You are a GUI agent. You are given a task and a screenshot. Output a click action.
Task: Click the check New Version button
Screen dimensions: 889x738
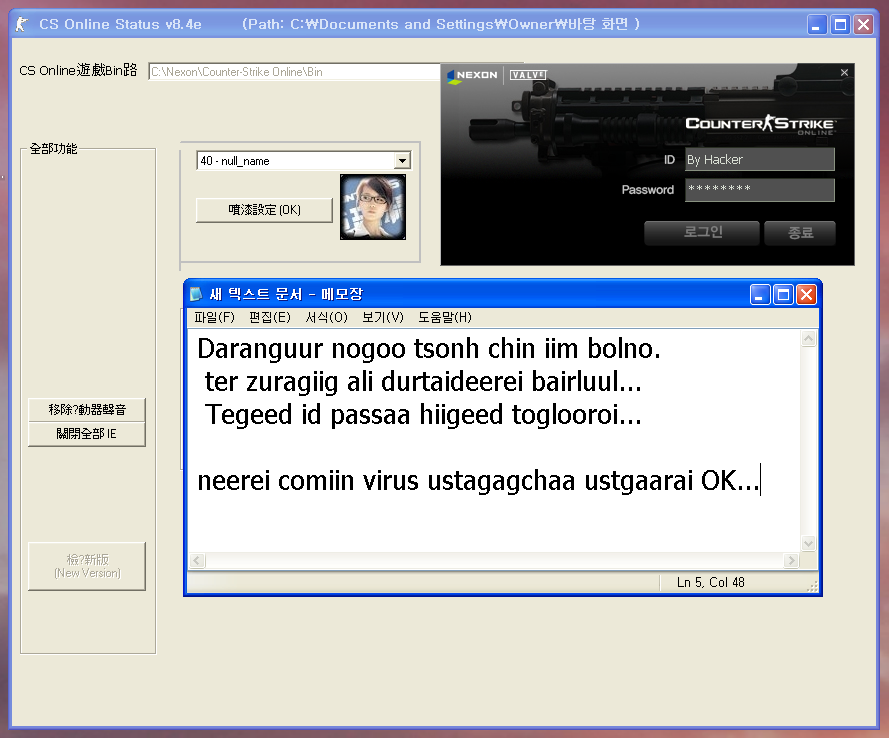[x=87, y=566]
